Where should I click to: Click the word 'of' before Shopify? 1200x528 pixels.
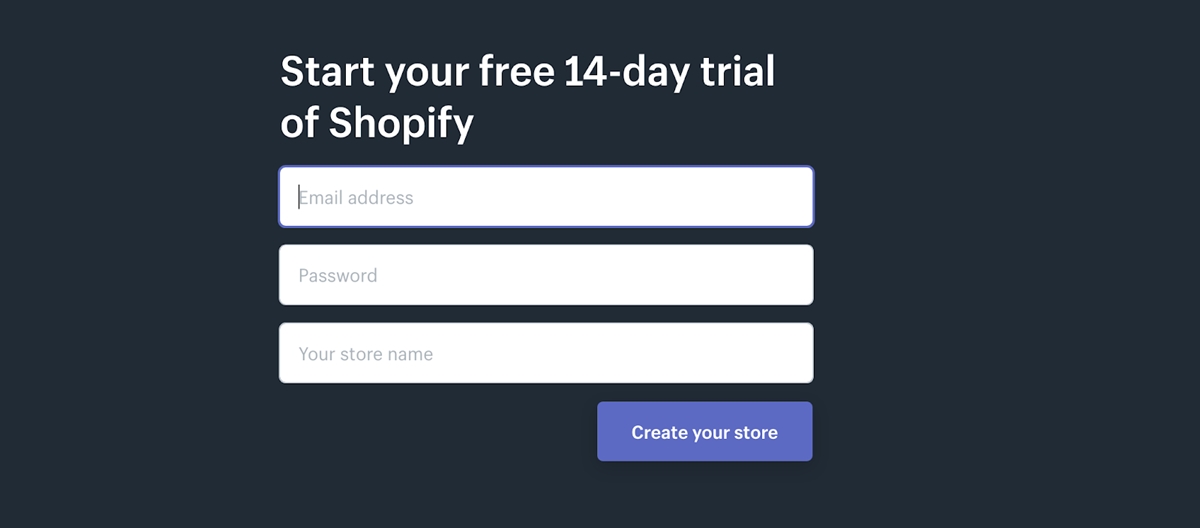tap(299, 124)
